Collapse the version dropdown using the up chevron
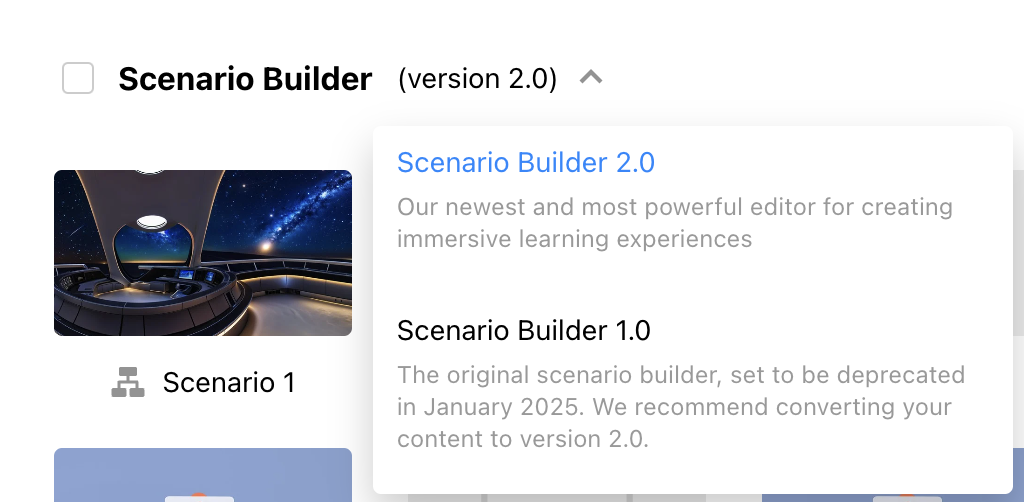Screen dimensions: 1024x502 click(x=591, y=77)
